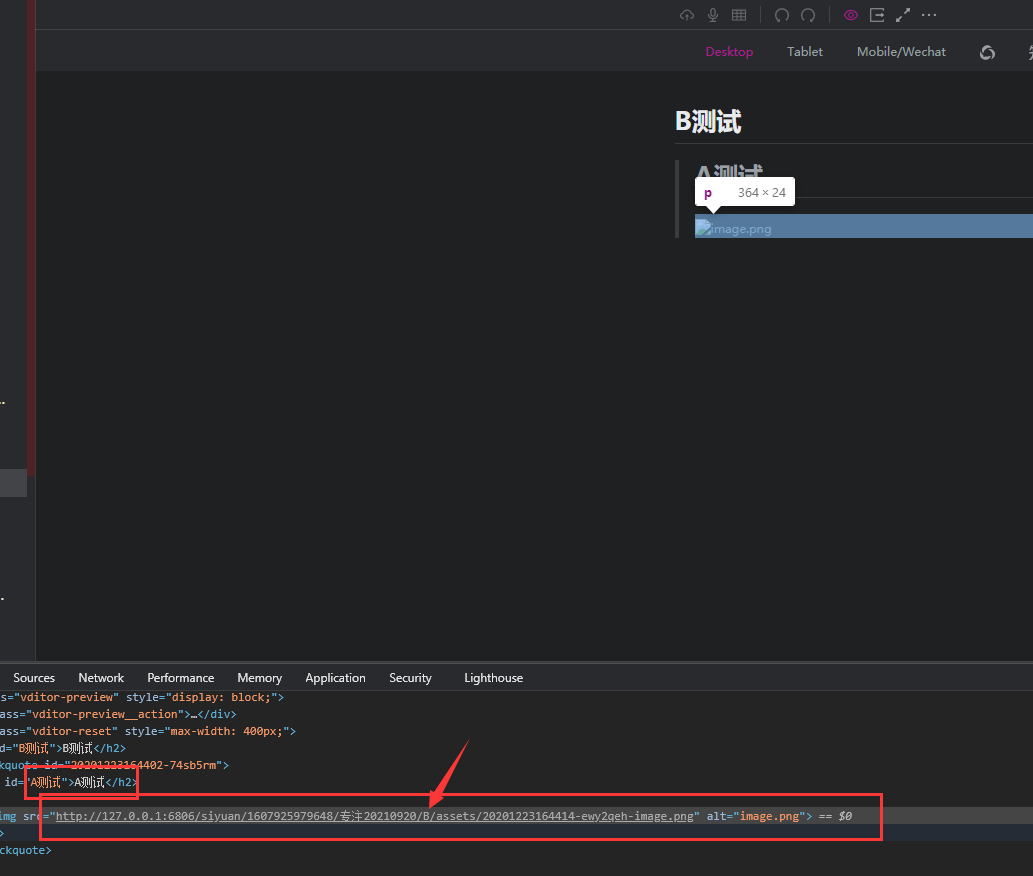This screenshot has height=876, width=1033.
Task: Click the undo arrow icon
Action: coord(782,15)
